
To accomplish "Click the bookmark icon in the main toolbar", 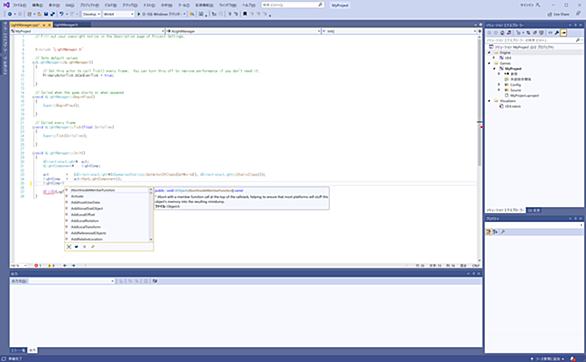I will pos(245,14).
